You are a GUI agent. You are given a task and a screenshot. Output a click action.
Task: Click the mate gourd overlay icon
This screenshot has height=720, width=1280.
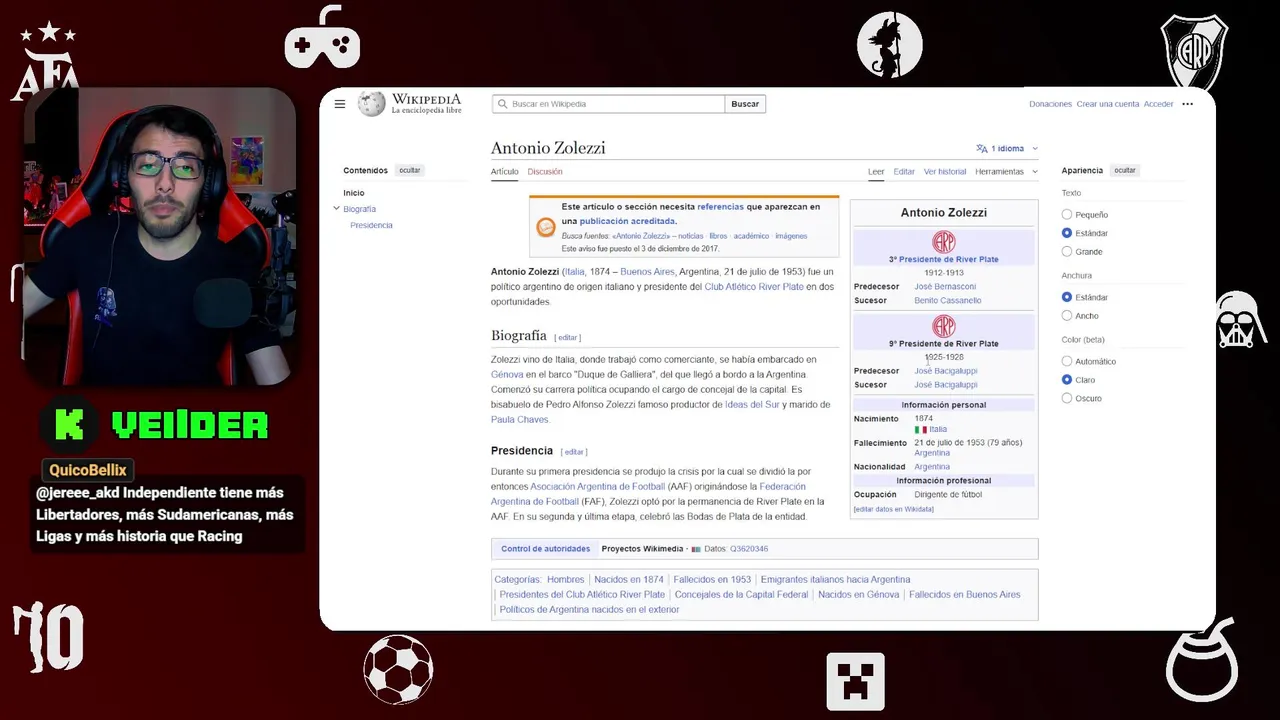(x=1204, y=661)
